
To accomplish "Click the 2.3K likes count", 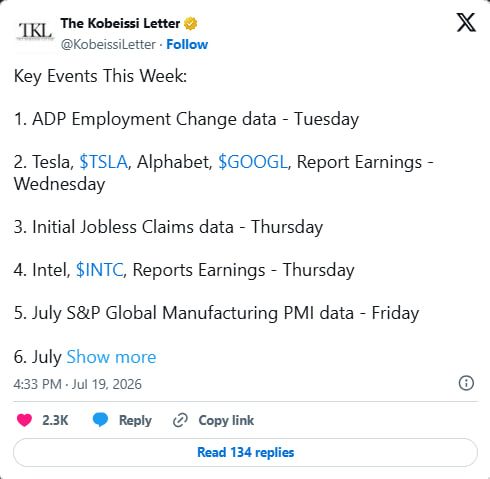I will click(55, 420).
